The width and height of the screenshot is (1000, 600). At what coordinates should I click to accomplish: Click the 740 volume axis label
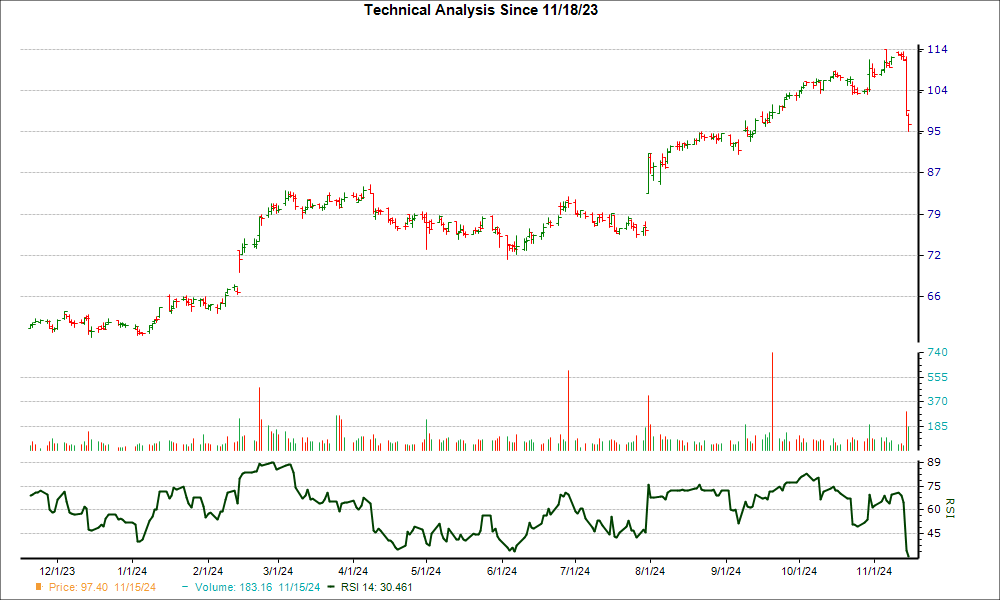click(x=937, y=353)
